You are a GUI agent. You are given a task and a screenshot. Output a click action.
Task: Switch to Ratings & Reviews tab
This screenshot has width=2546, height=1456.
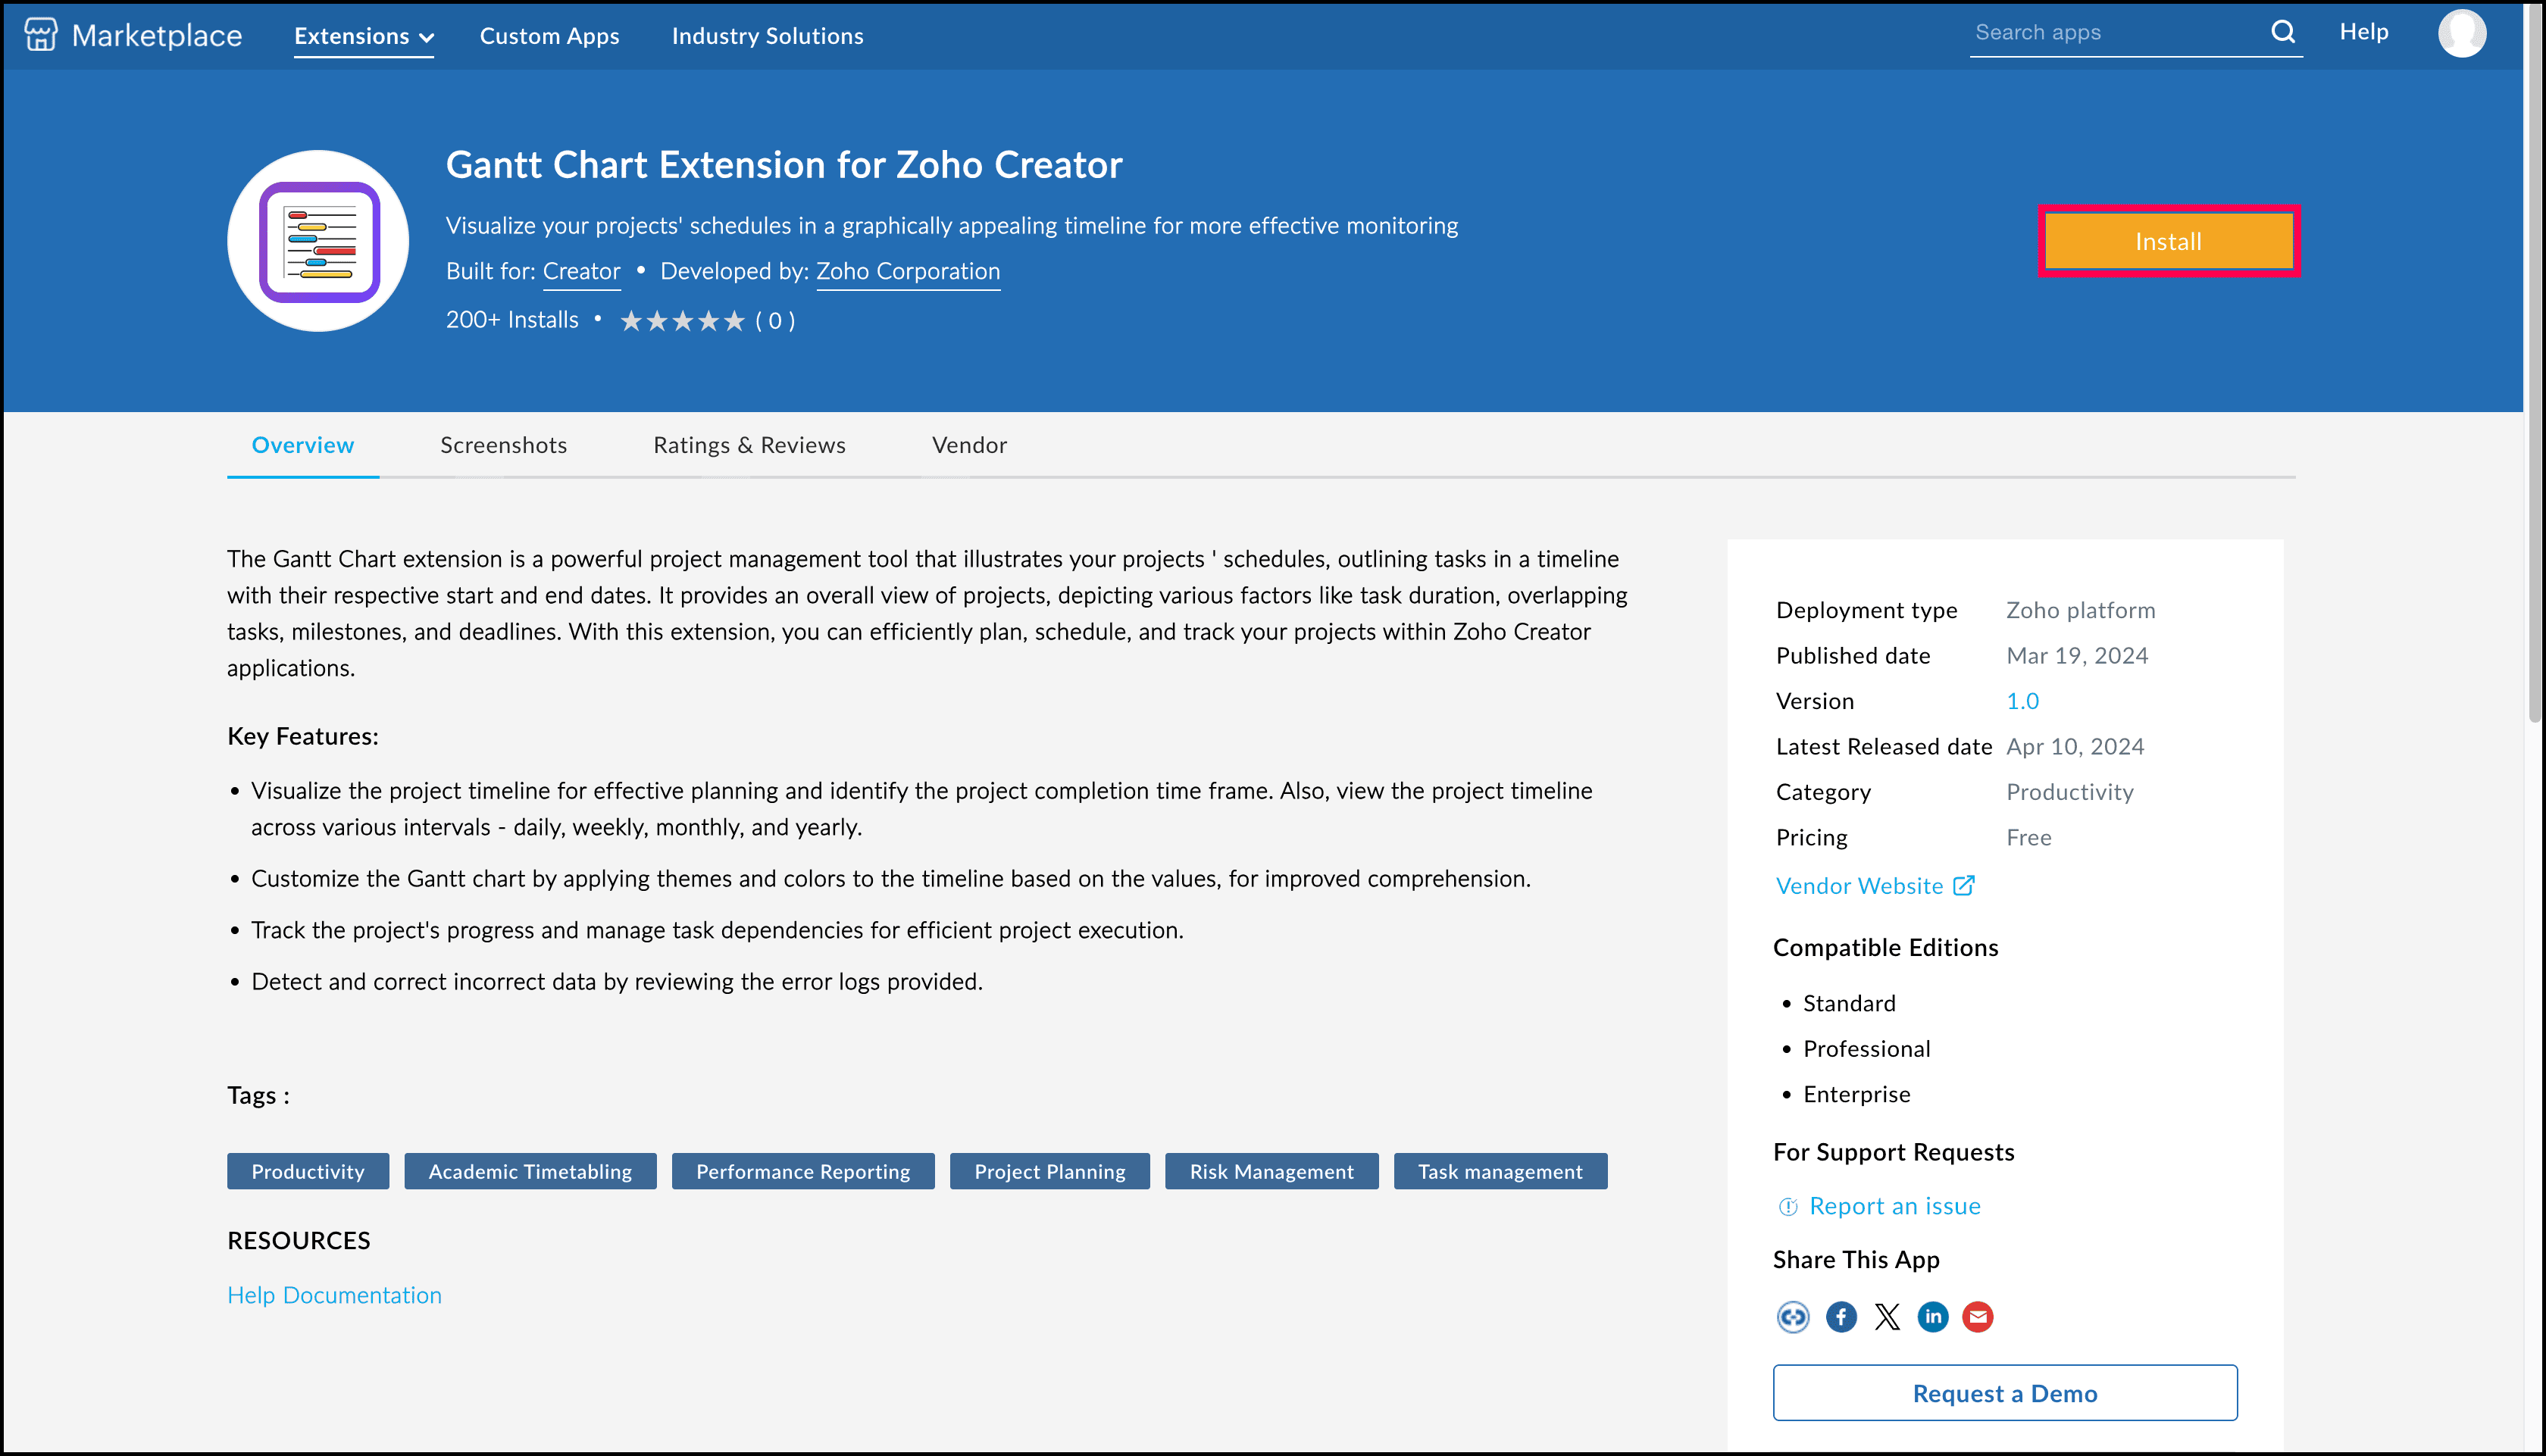coord(750,445)
